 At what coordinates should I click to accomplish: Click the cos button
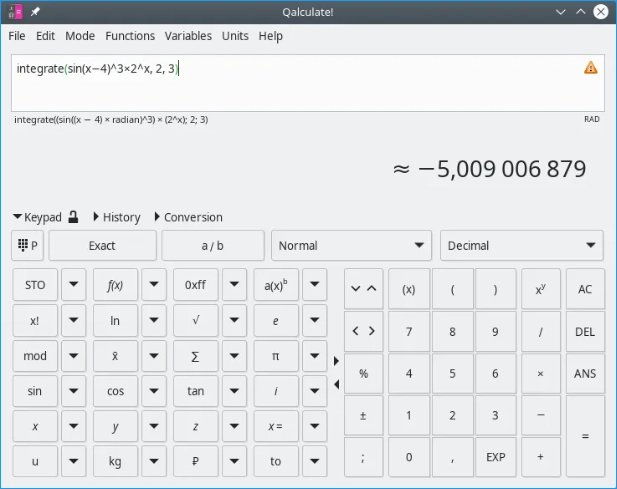tap(115, 391)
